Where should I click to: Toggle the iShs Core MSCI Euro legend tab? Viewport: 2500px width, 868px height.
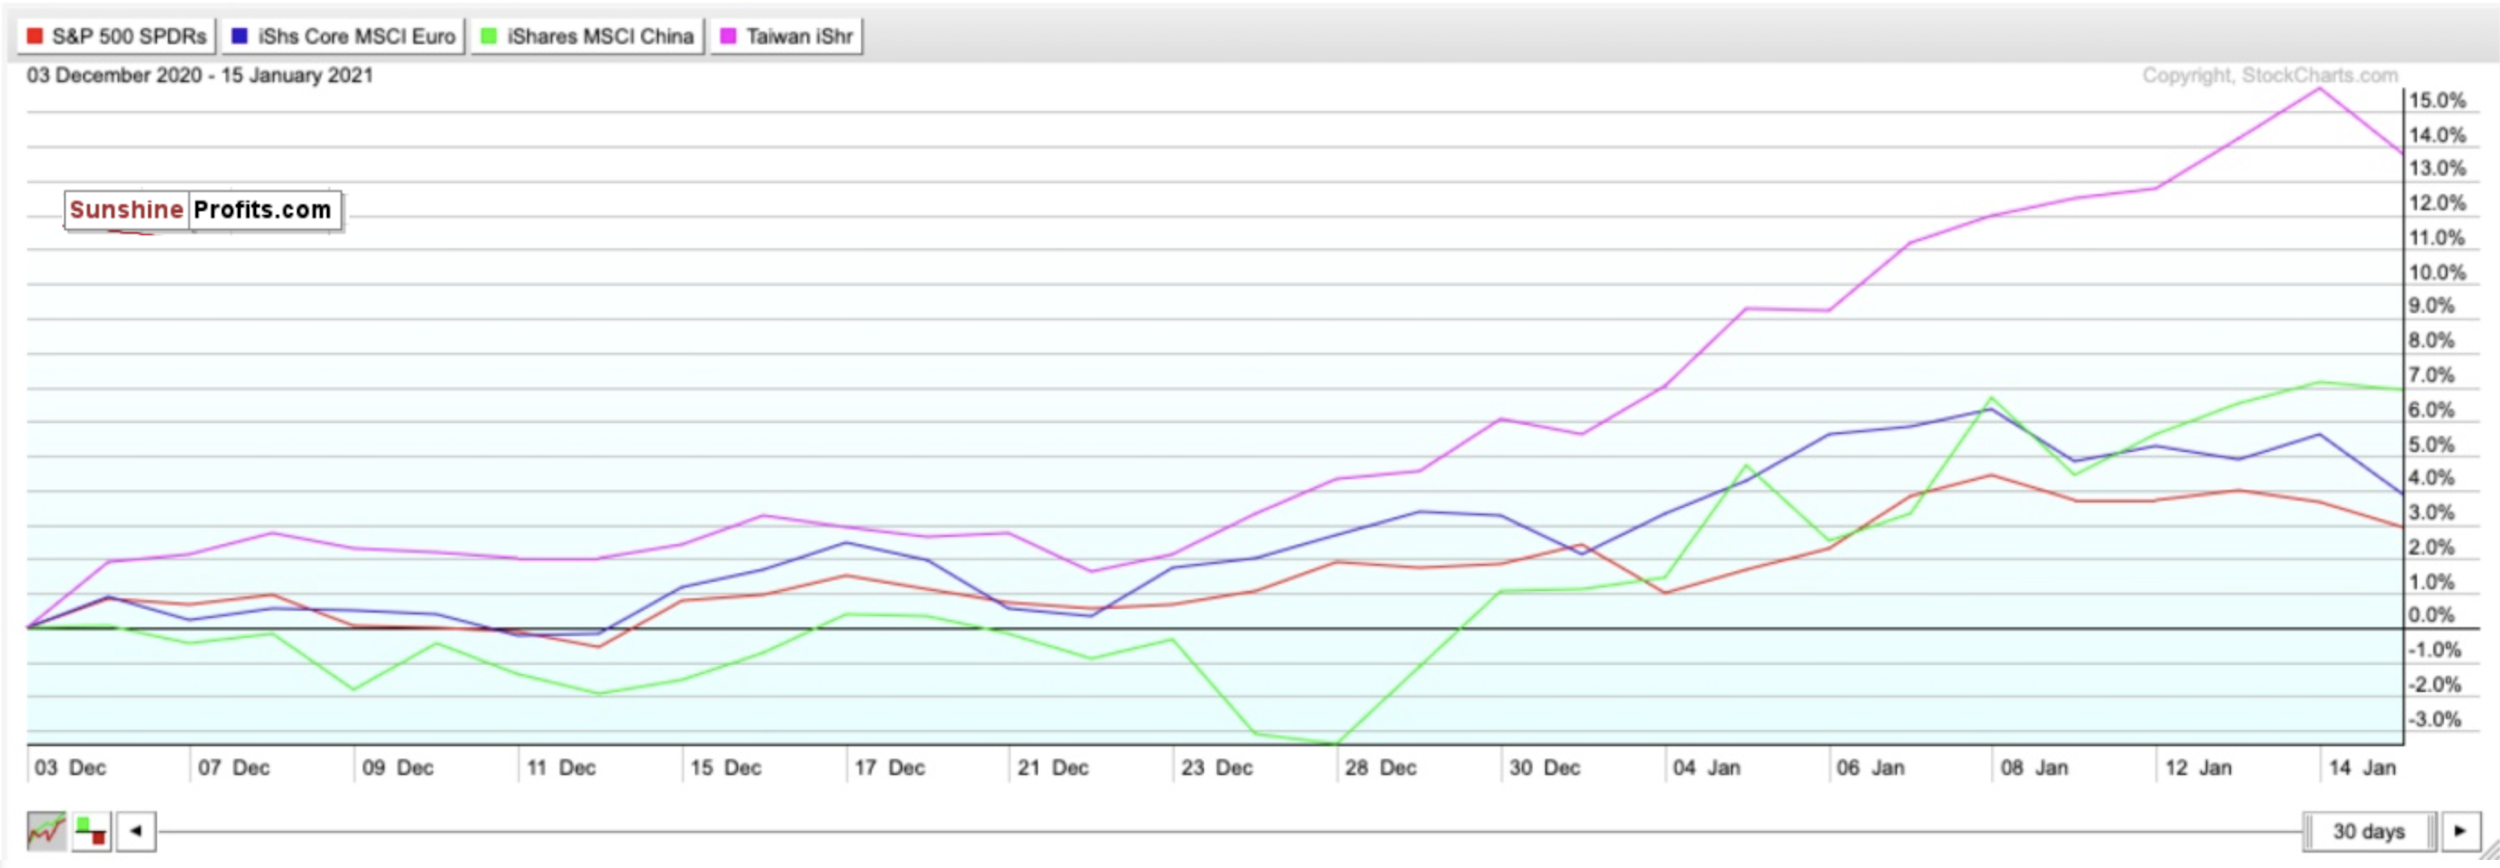[343, 37]
